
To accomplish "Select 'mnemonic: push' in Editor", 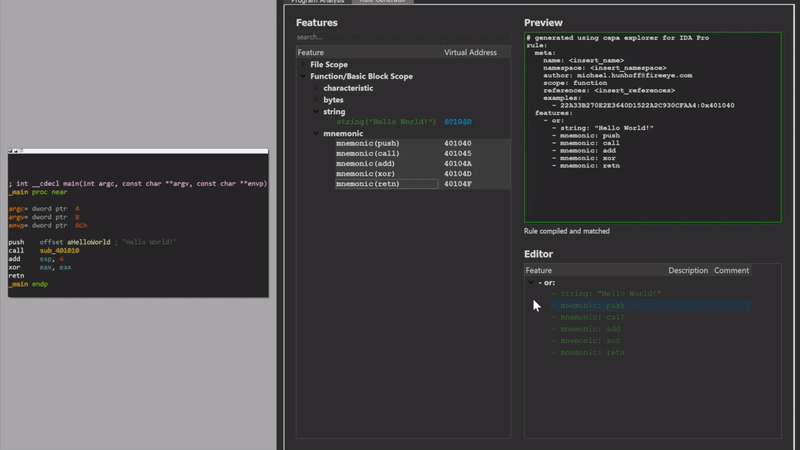I will [651, 306].
